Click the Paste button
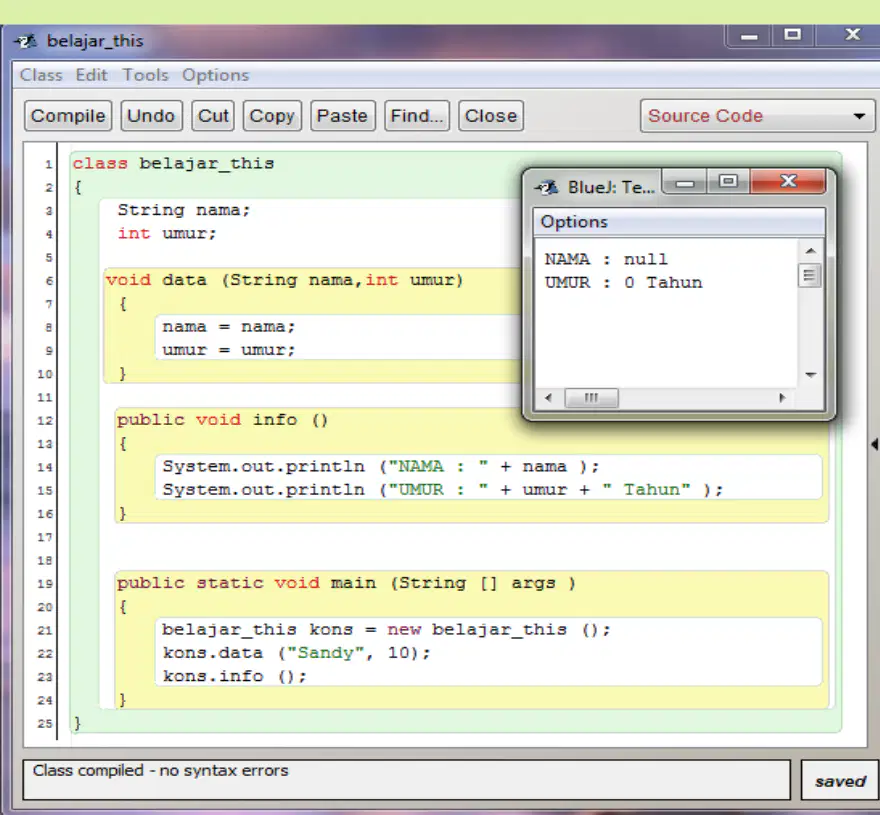This screenshot has width=880, height=815. pyautogui.click(x=342, y=116)
